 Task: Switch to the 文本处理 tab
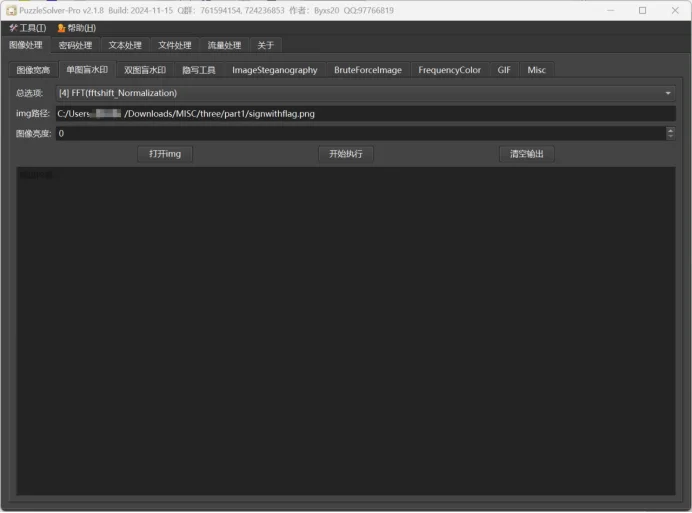click(125, 45)
